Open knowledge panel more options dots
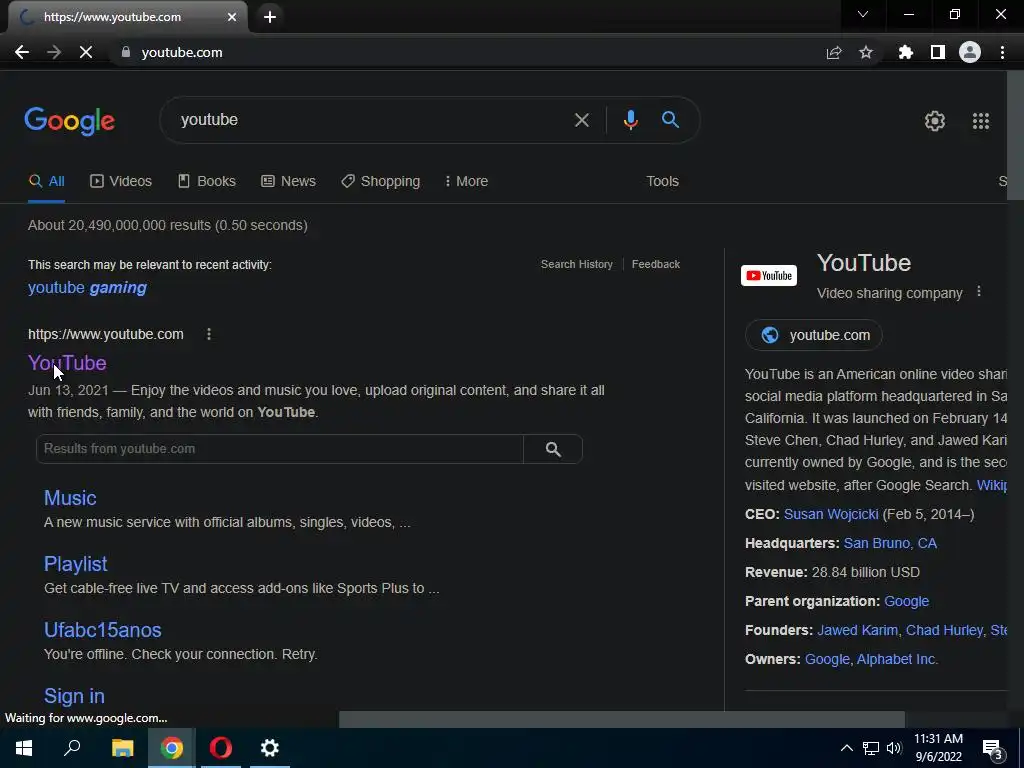This screenshot has height=768, width=1024. pos(978,291)
